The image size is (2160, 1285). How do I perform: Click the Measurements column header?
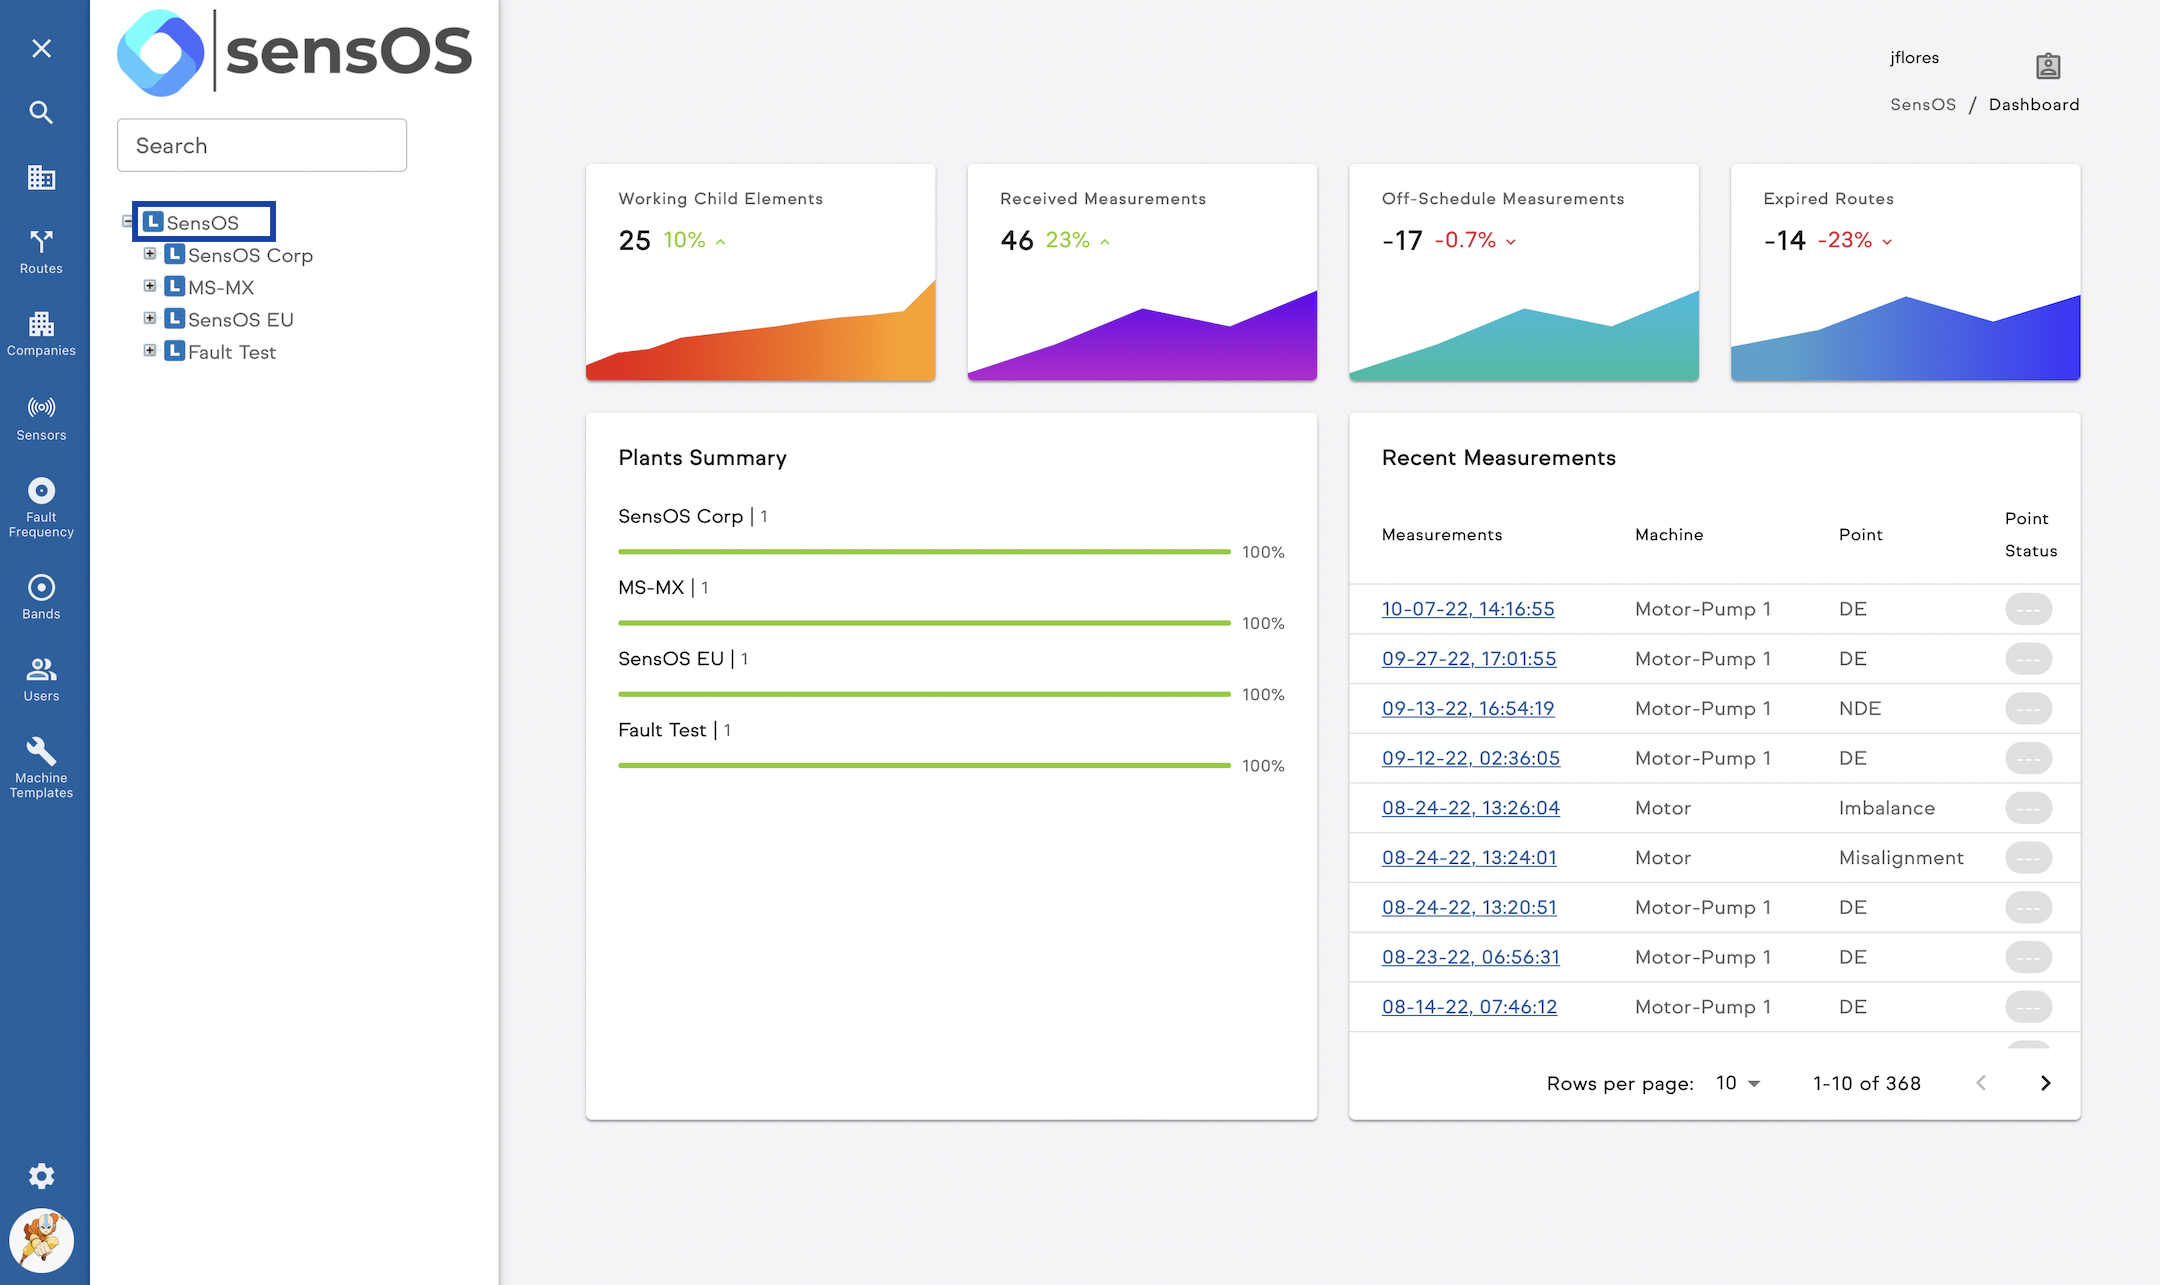click(x=1442, y=535)
